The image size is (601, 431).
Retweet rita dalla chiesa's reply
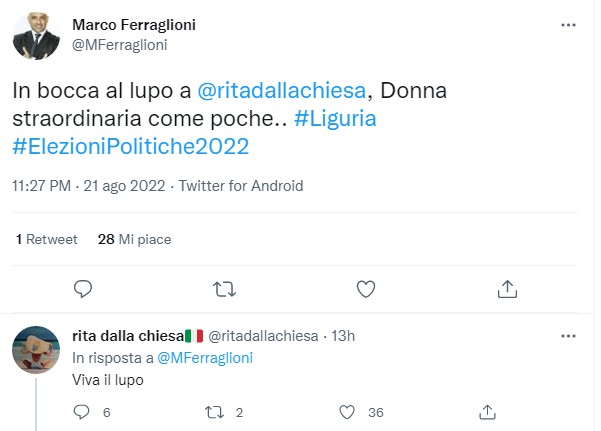(212, 411)
